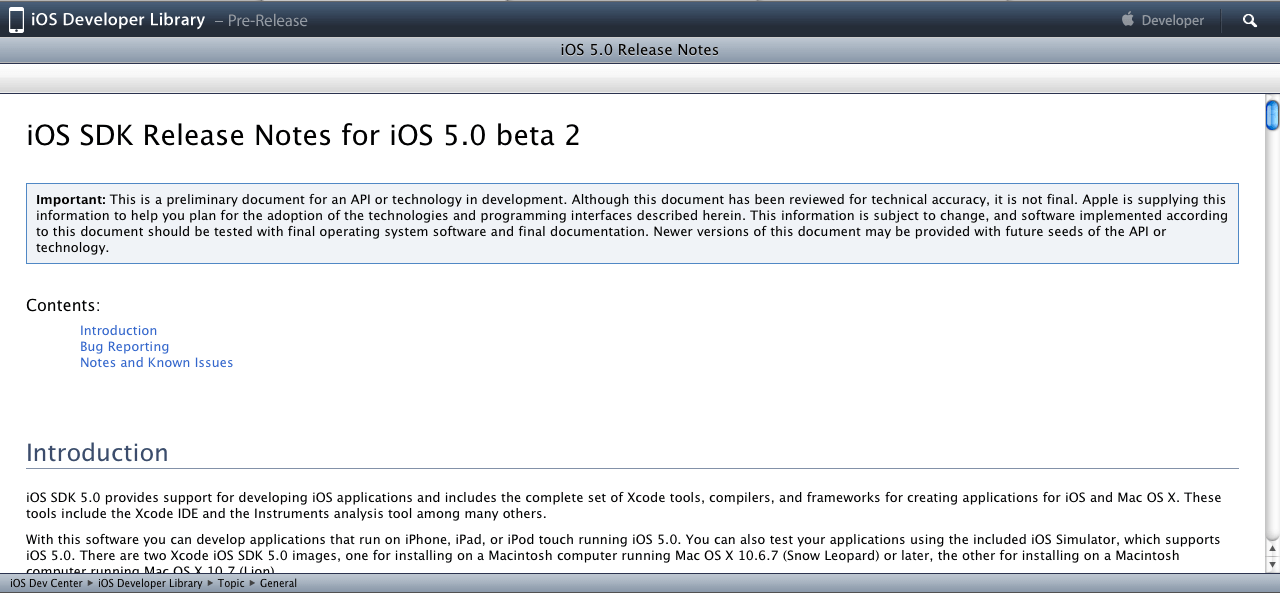1280x593 pixels.
Task: Click the iOS SDK Release Notes main heading
Action: click(x=303, y=135)
